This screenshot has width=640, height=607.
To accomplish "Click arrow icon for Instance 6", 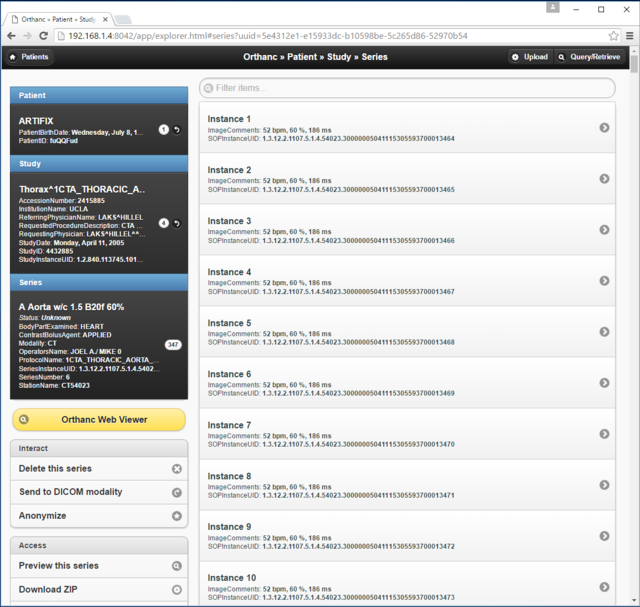I will click(604, 383).
